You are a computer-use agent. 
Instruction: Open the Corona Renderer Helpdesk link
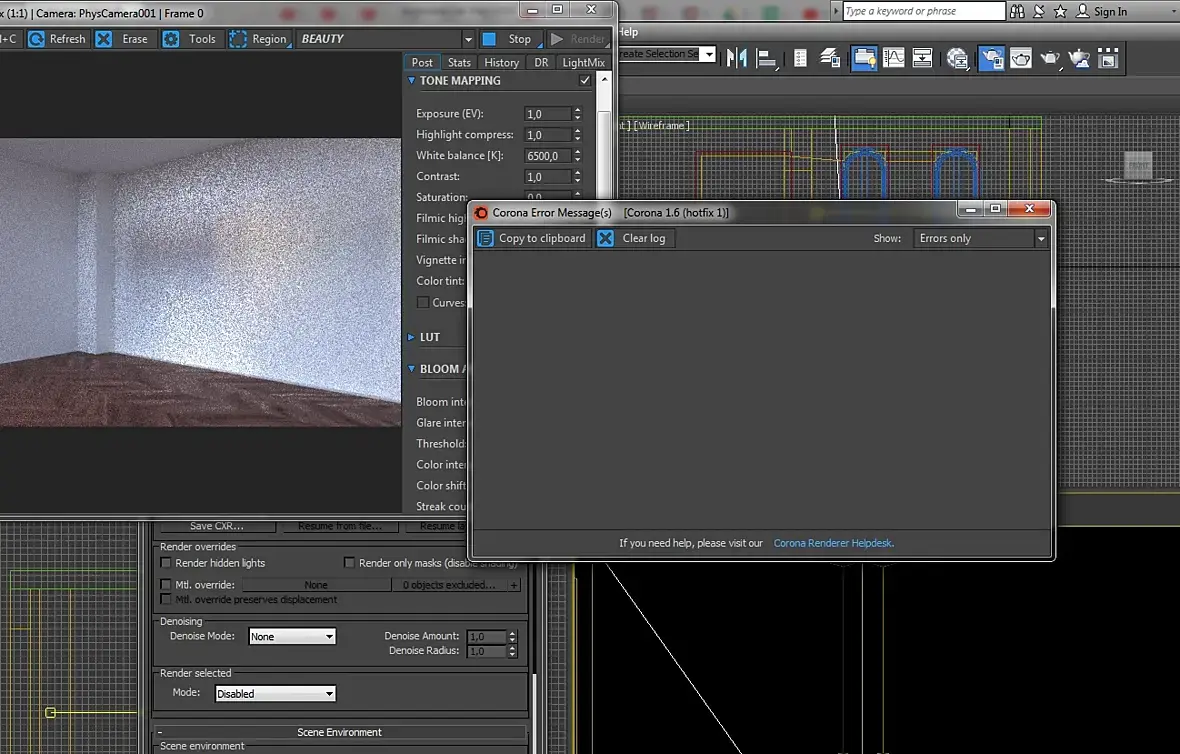(832, 543)
